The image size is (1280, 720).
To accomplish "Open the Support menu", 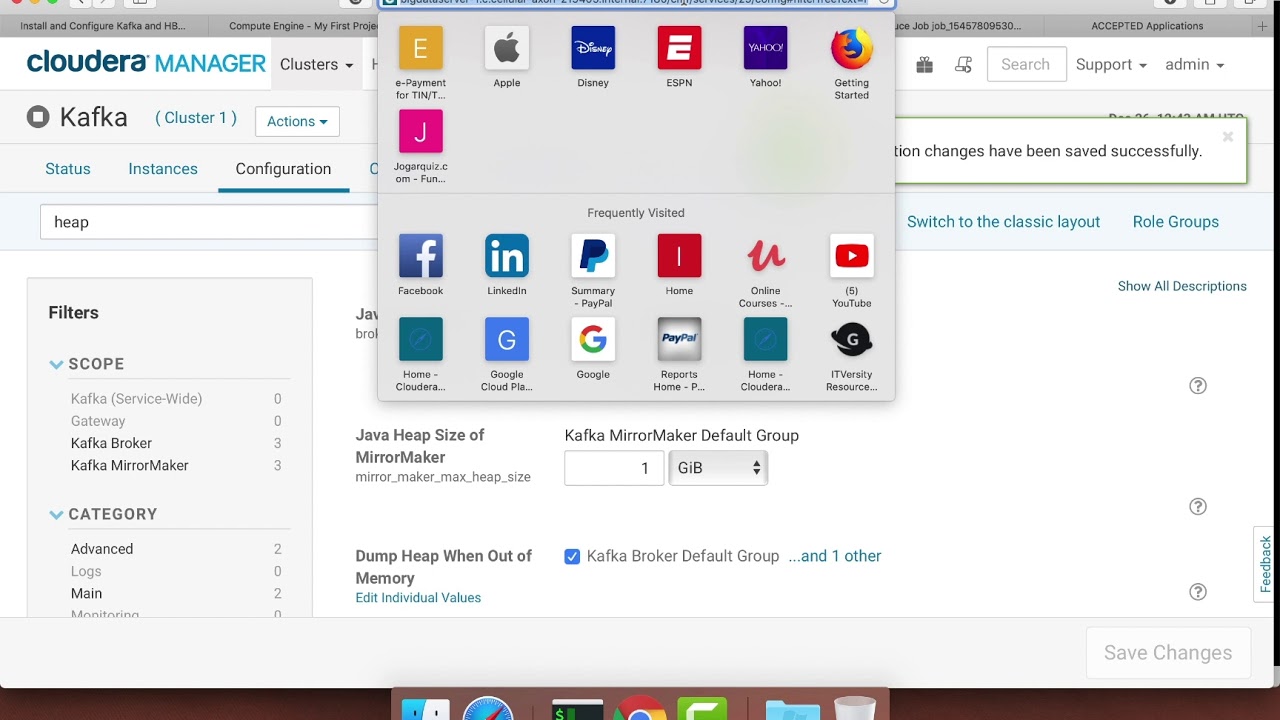I will pos(1111,65).
